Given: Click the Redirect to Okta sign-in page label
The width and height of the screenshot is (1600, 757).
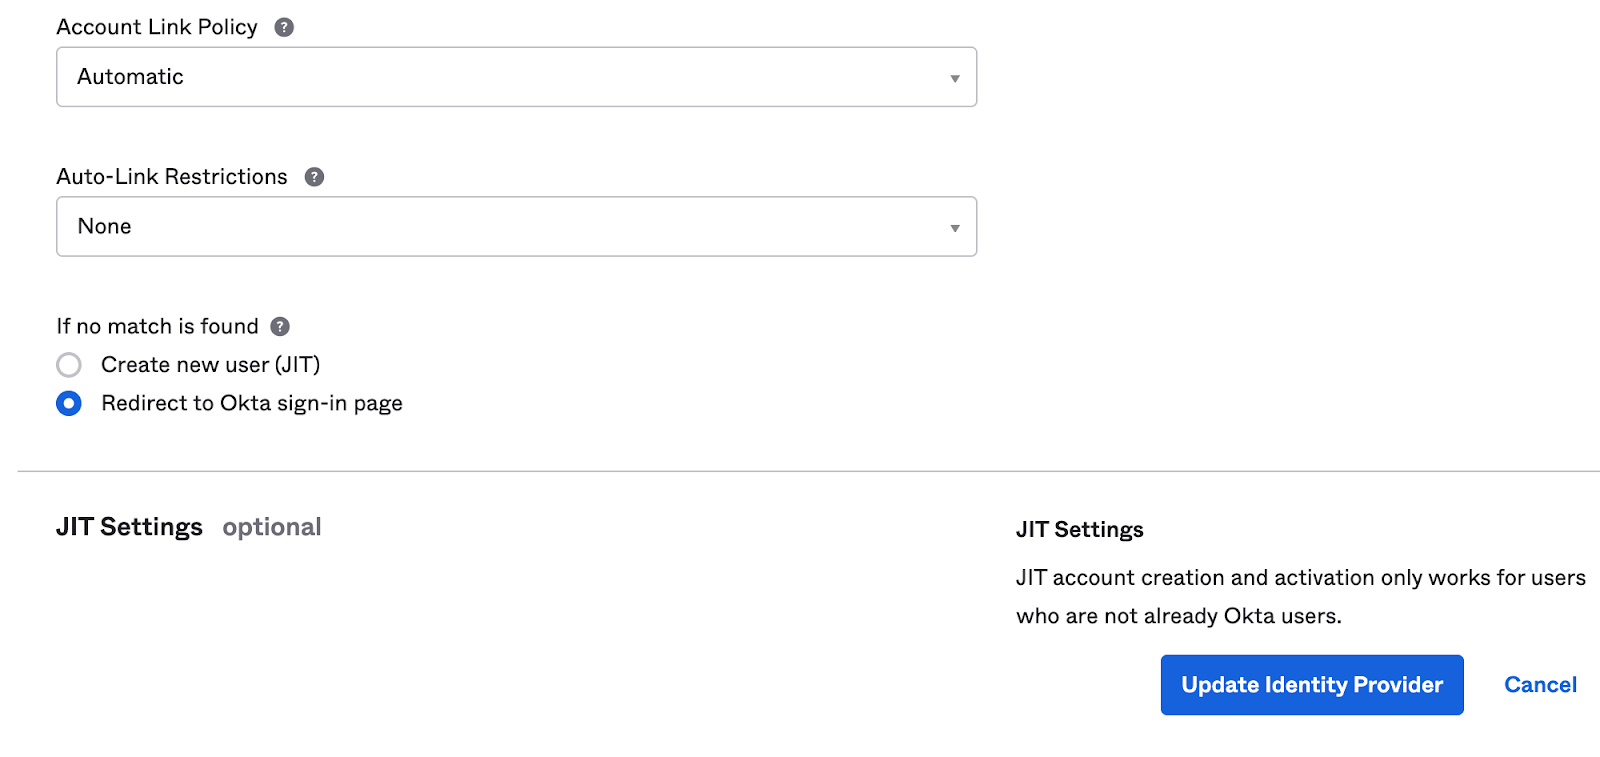Looking at the screenshot, I should 251,404.
